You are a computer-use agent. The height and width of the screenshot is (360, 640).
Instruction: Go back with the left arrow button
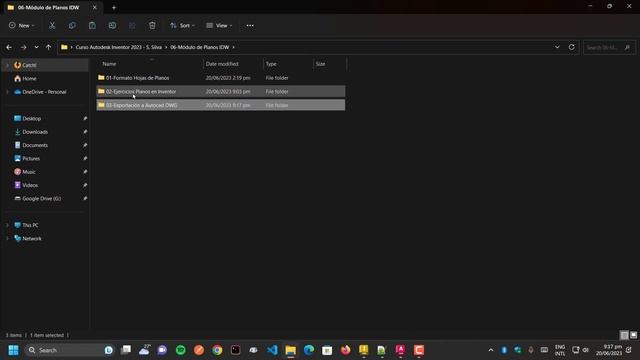coord(9,47)
